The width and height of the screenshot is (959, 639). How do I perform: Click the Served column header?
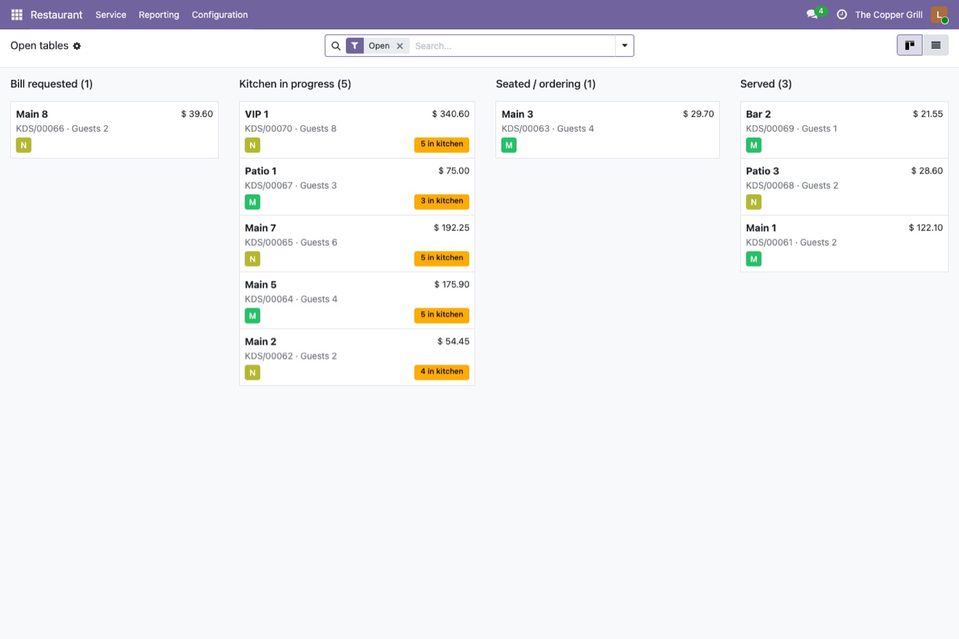[766, 84]
